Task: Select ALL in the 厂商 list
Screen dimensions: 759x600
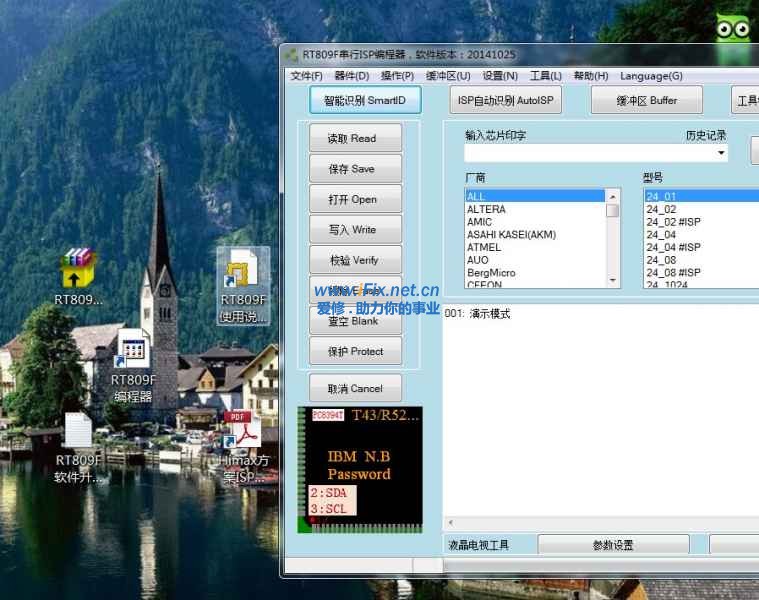Action: coord(535,196)
